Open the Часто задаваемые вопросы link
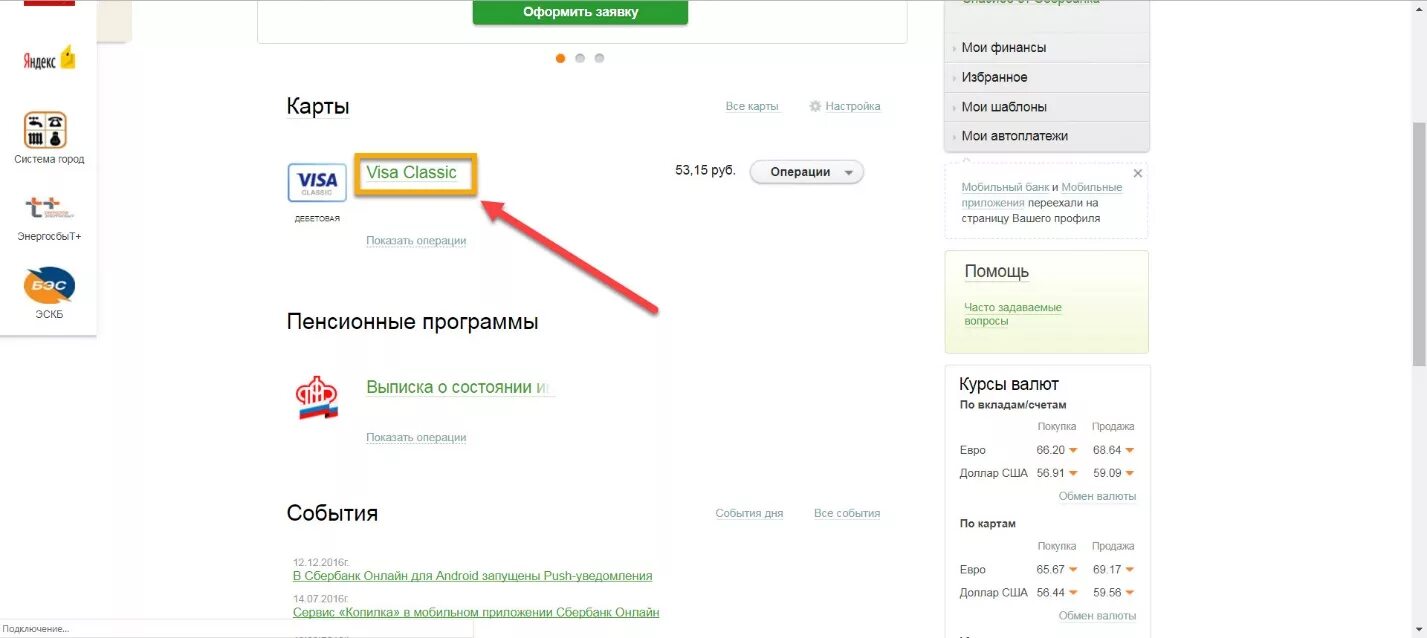The height and width of the screenshot is (638, 1427). [x=1013, y=314]
